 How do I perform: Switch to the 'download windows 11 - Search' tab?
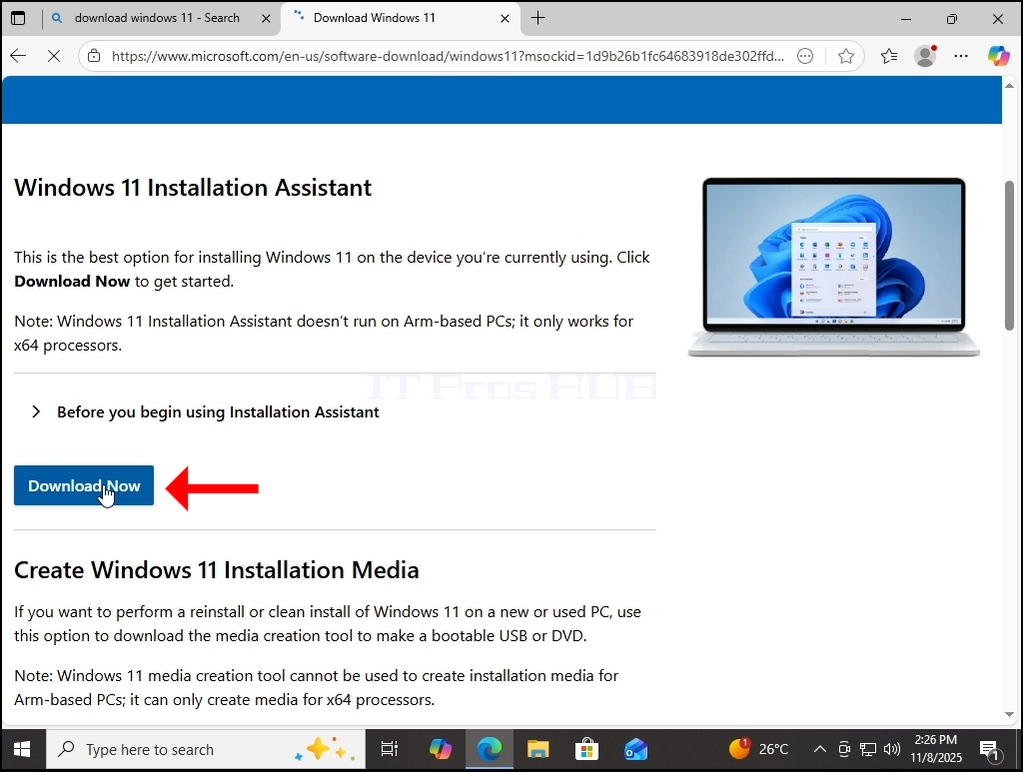tap(157, 18)
